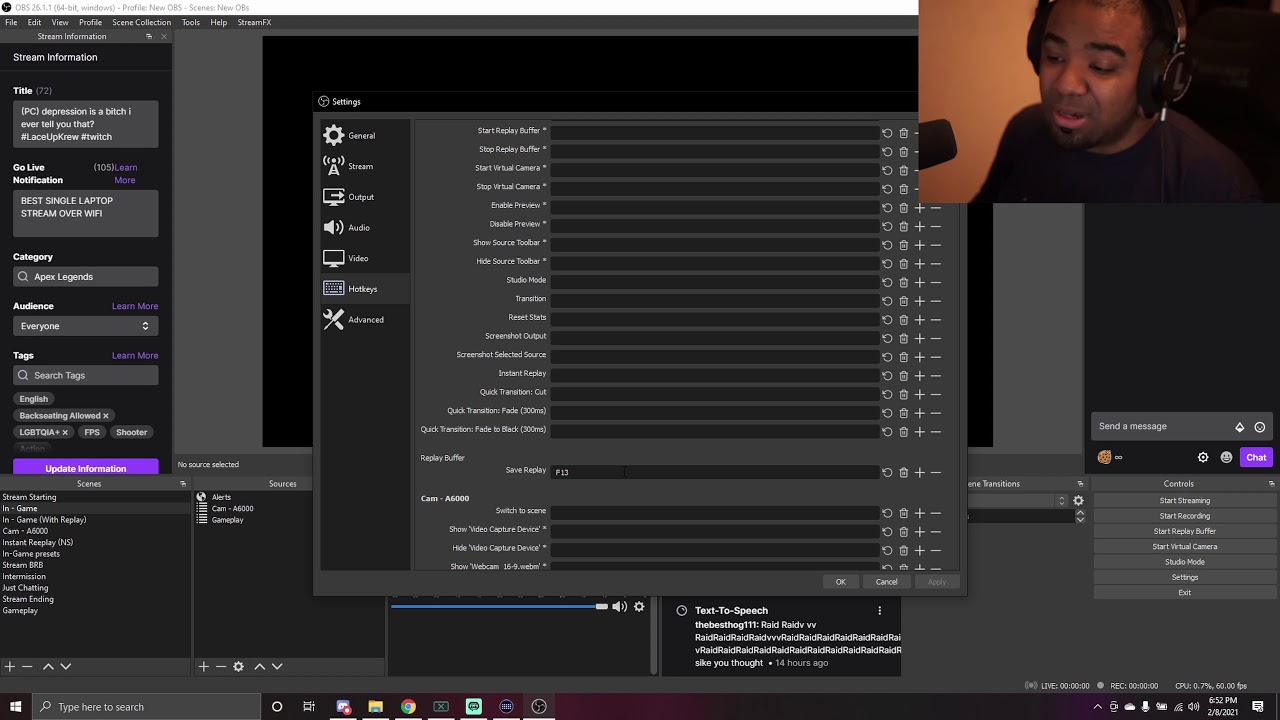The width and height of the screenshot is (1280, 720).
Task: Open the Audience dropdown showing Everyone
Action: pyautogui.click(x=85, y=326)
